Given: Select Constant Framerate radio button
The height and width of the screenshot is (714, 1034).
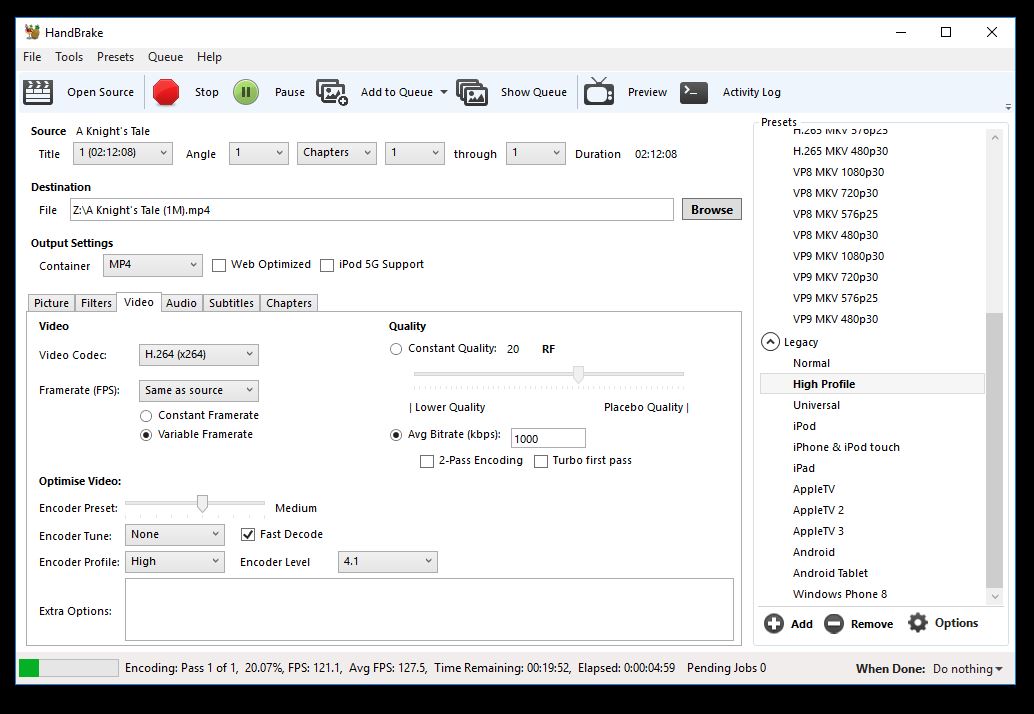Looking at the screenshot, I should (x=146, y=416).
